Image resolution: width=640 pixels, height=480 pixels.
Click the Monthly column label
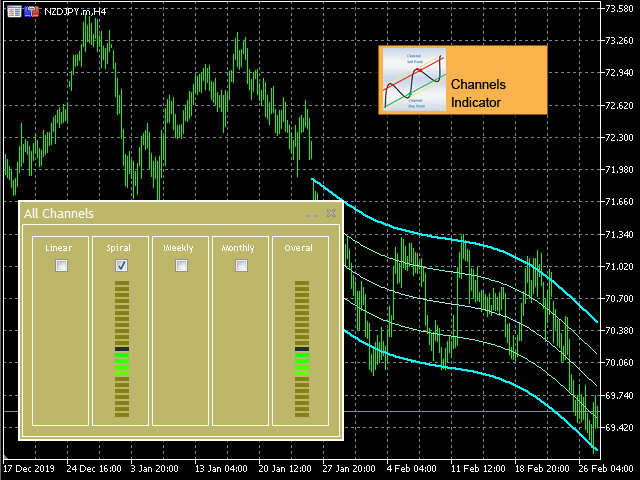(238, 248)
